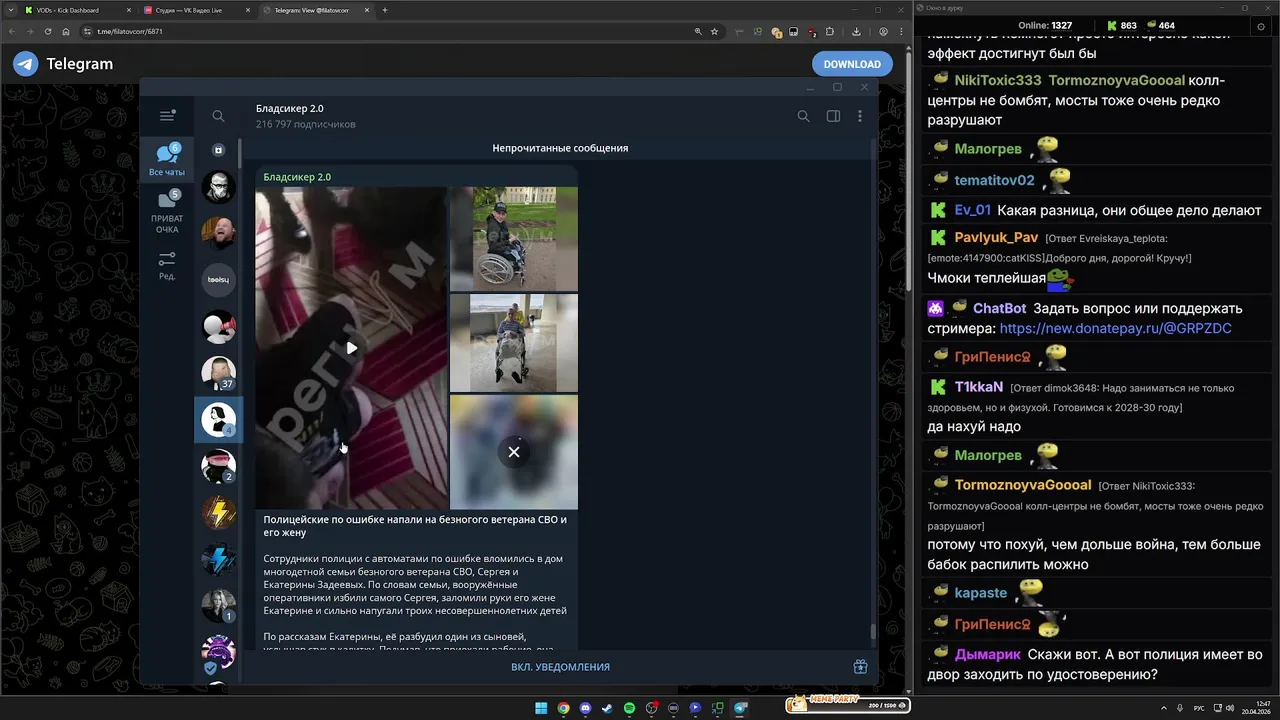Play the video in the post
Image resolution: width=1280 pixels, height=720 pixels.
(x=351, y=348)
